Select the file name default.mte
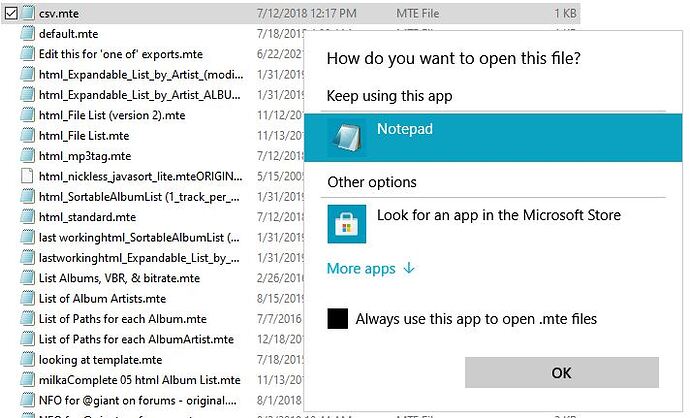Image resolution: width=690 pixels, height=418 pixels. (69, 34)
